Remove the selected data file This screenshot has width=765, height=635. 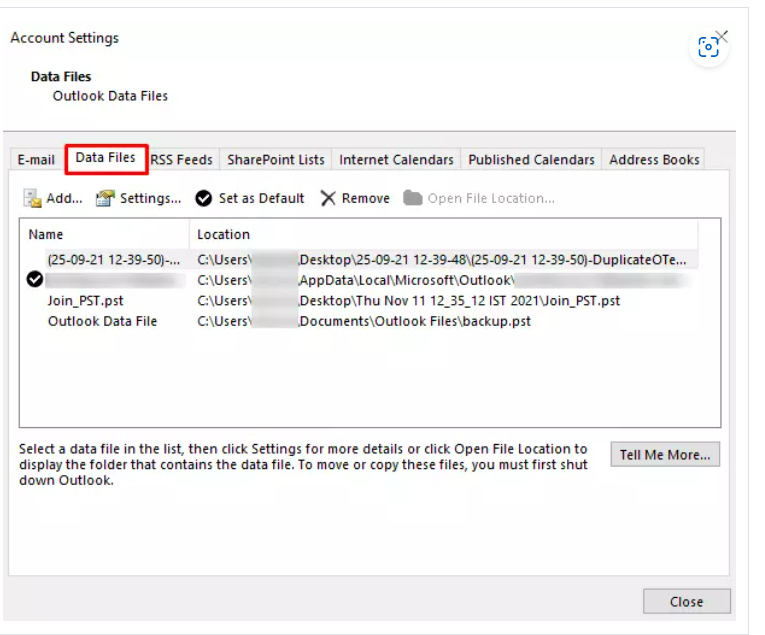[x=355, y=198]
